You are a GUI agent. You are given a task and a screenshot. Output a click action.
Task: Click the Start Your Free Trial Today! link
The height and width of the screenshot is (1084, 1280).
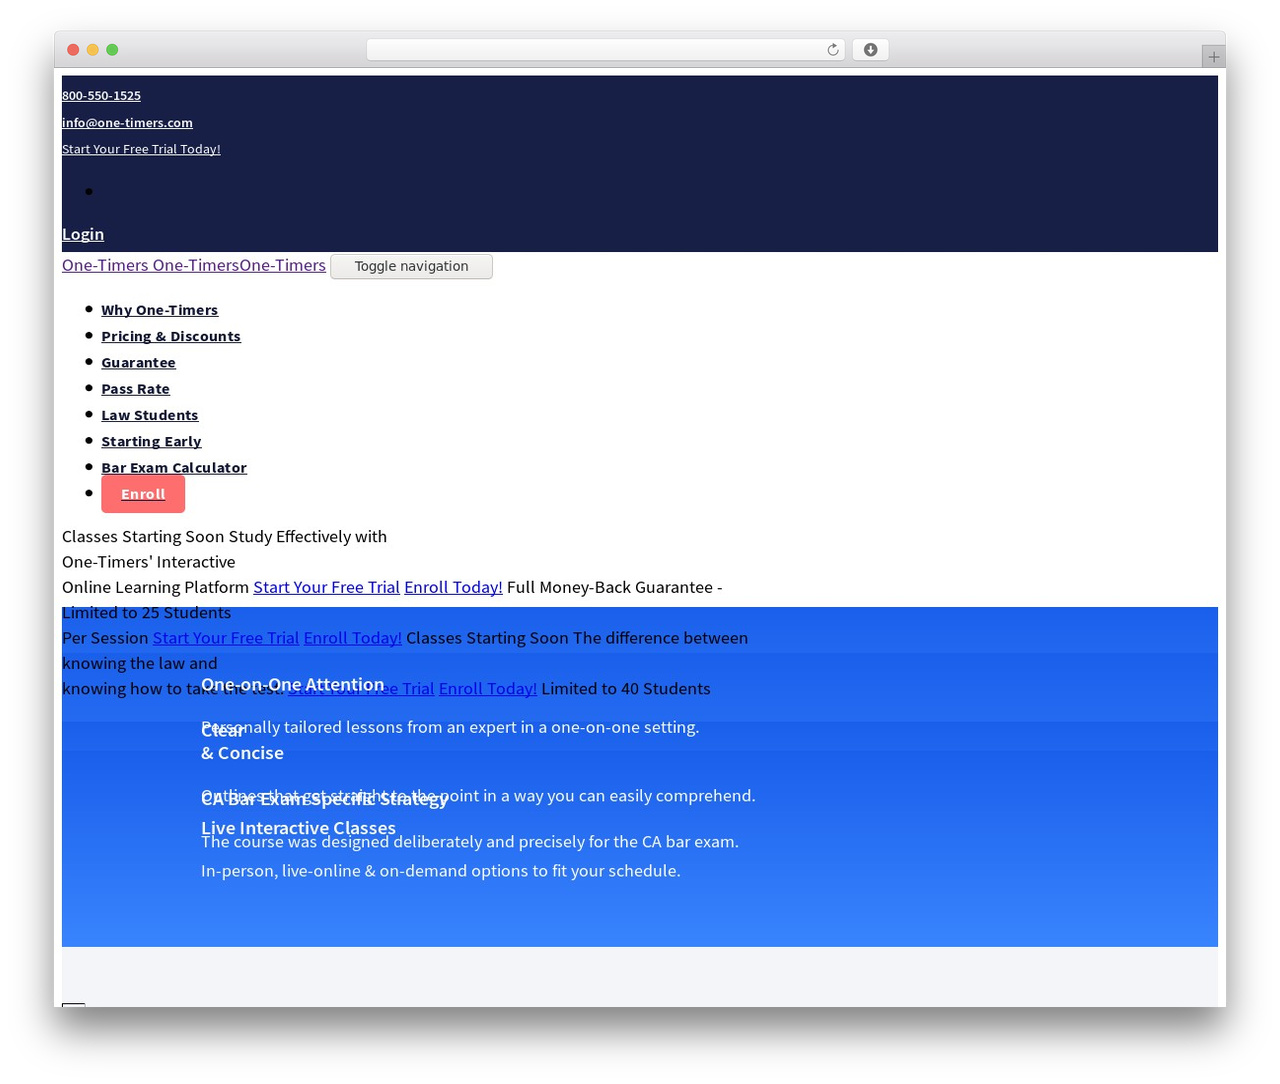141,149
